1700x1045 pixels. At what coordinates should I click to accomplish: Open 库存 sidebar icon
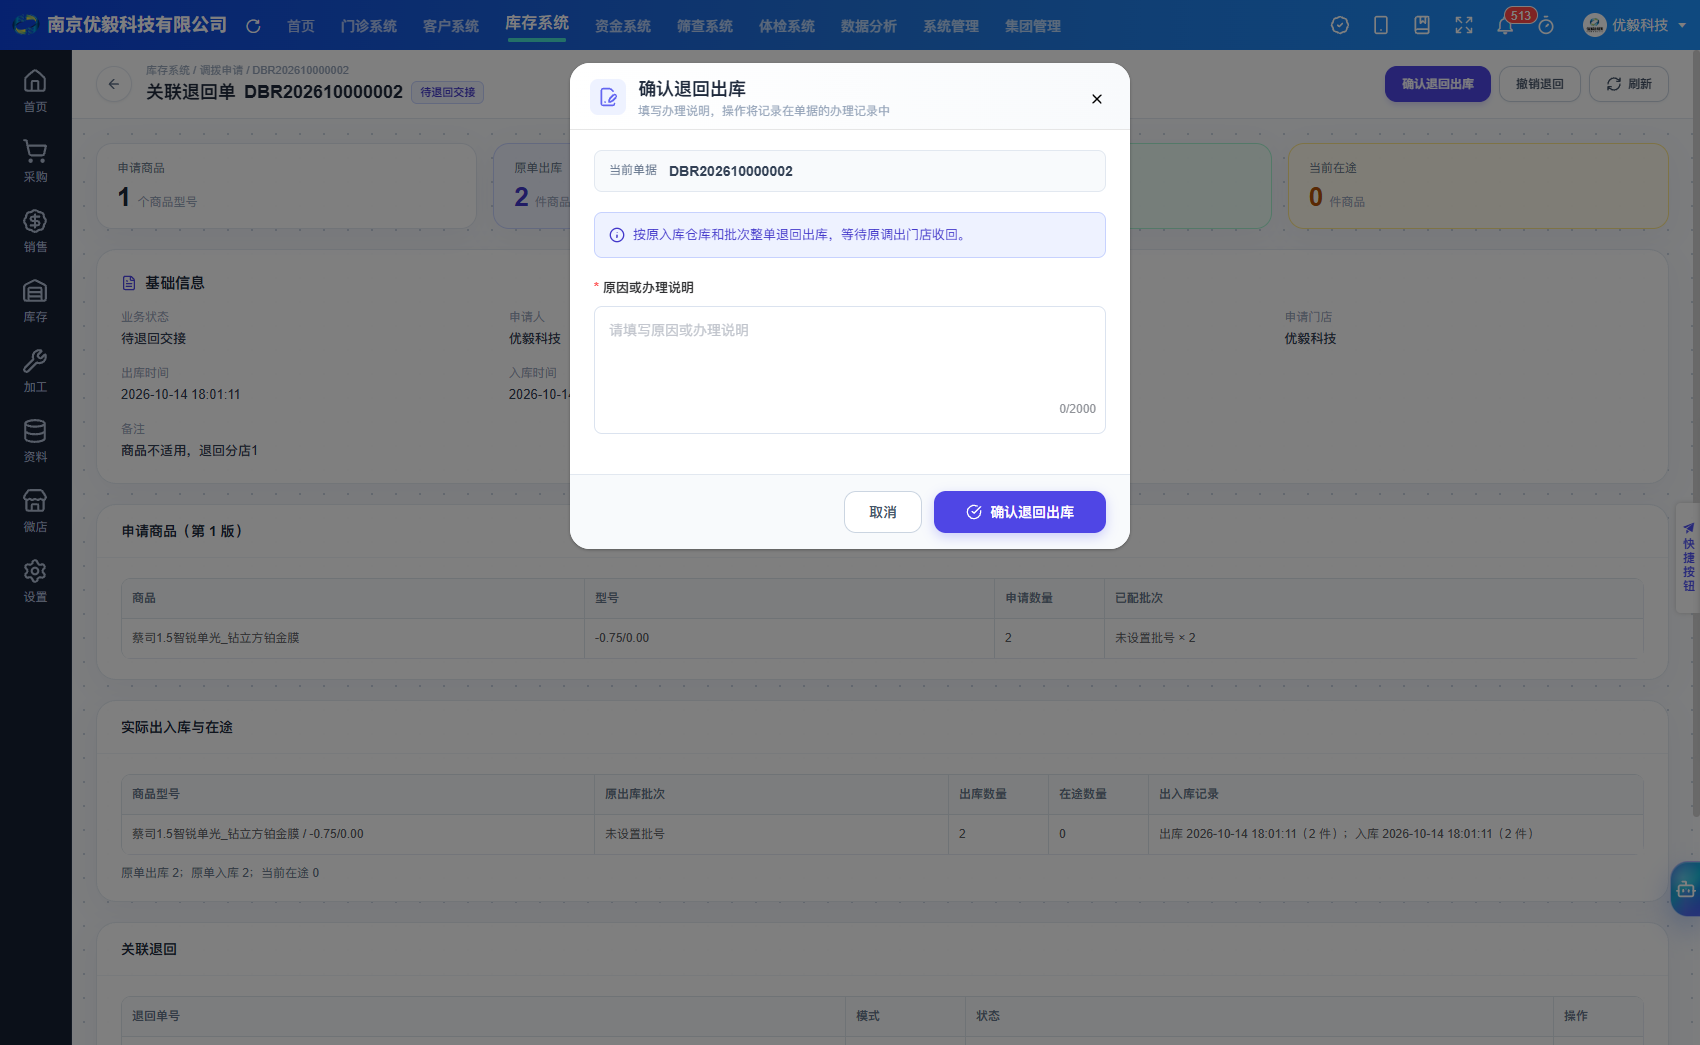pyautogui.click(x=35, y=300)
